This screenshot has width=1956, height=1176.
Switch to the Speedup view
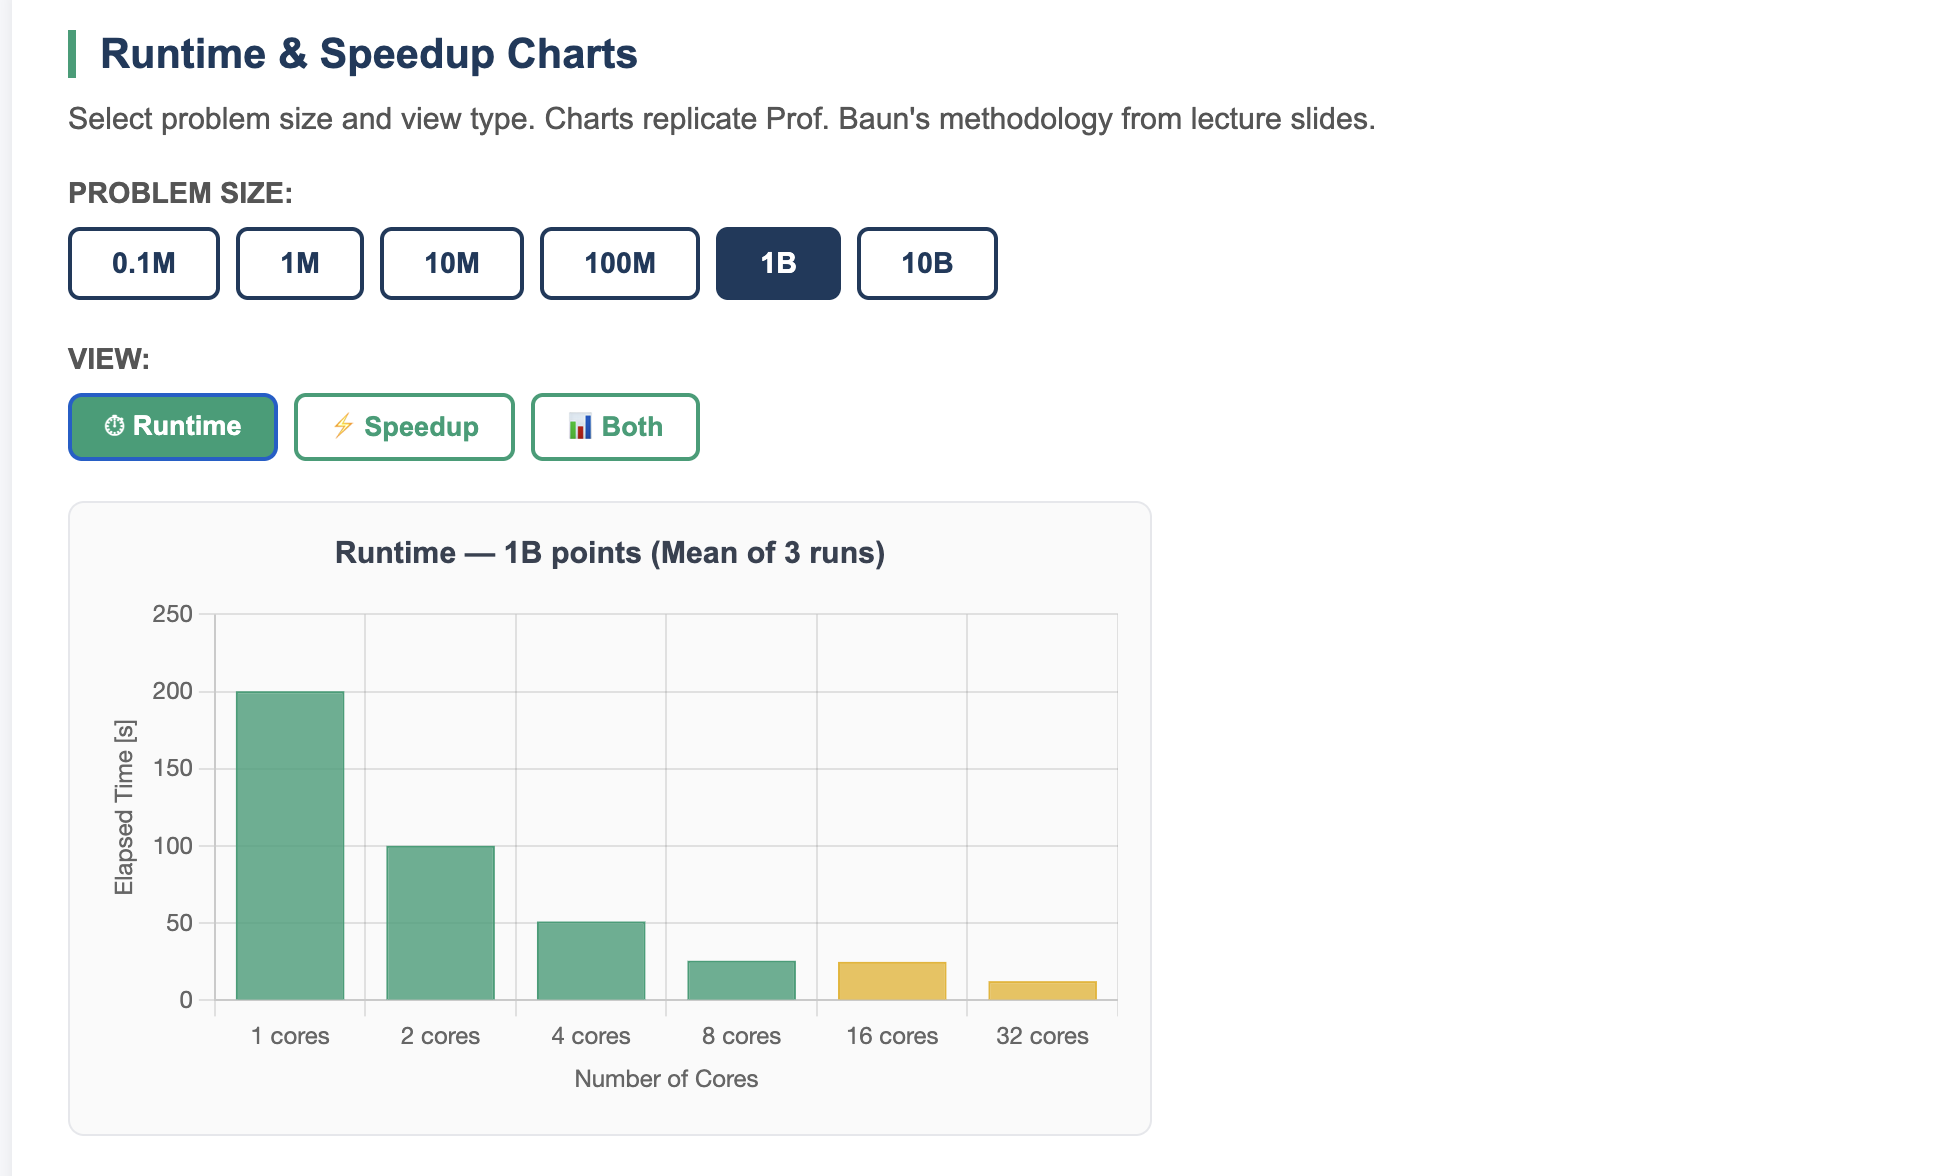(x=404, y=427)
